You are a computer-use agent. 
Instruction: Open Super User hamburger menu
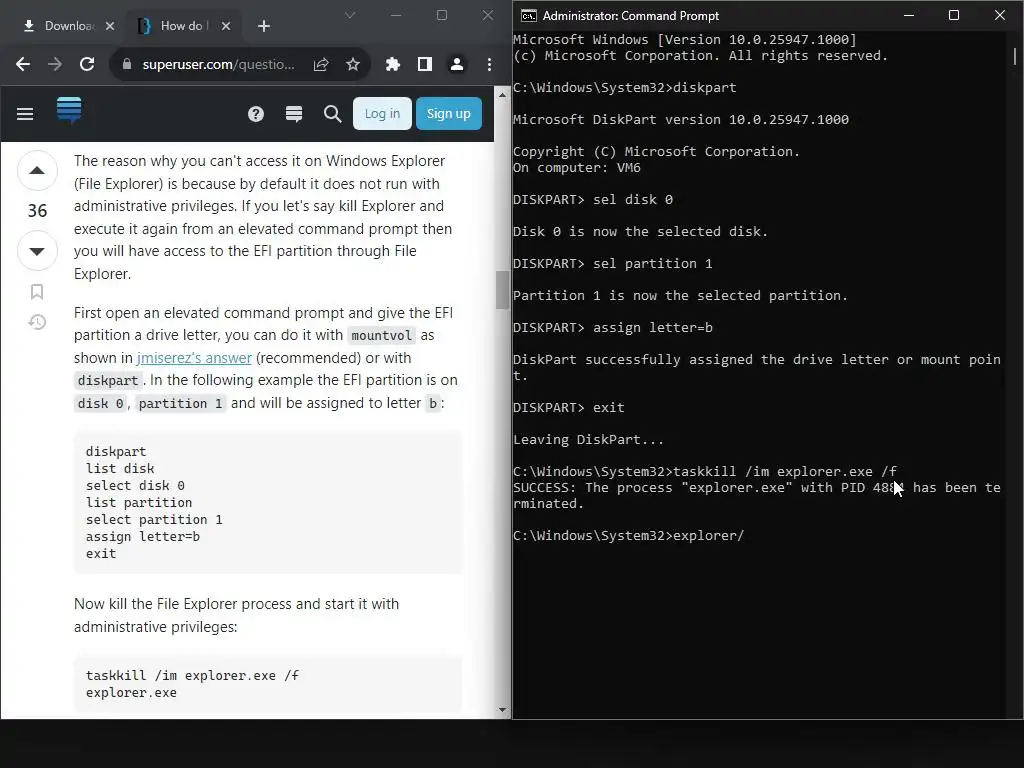25,114
